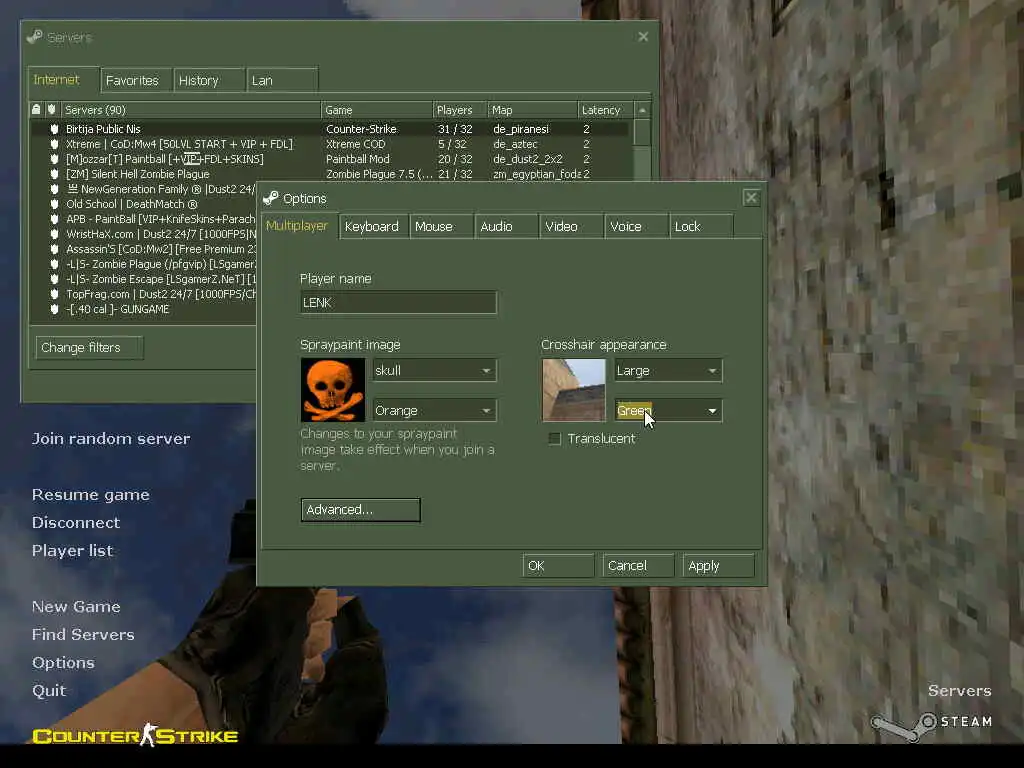Viewport: 1024px width, 768px height.
Task: Sort servers by Map column header
Action: point(532,110)
